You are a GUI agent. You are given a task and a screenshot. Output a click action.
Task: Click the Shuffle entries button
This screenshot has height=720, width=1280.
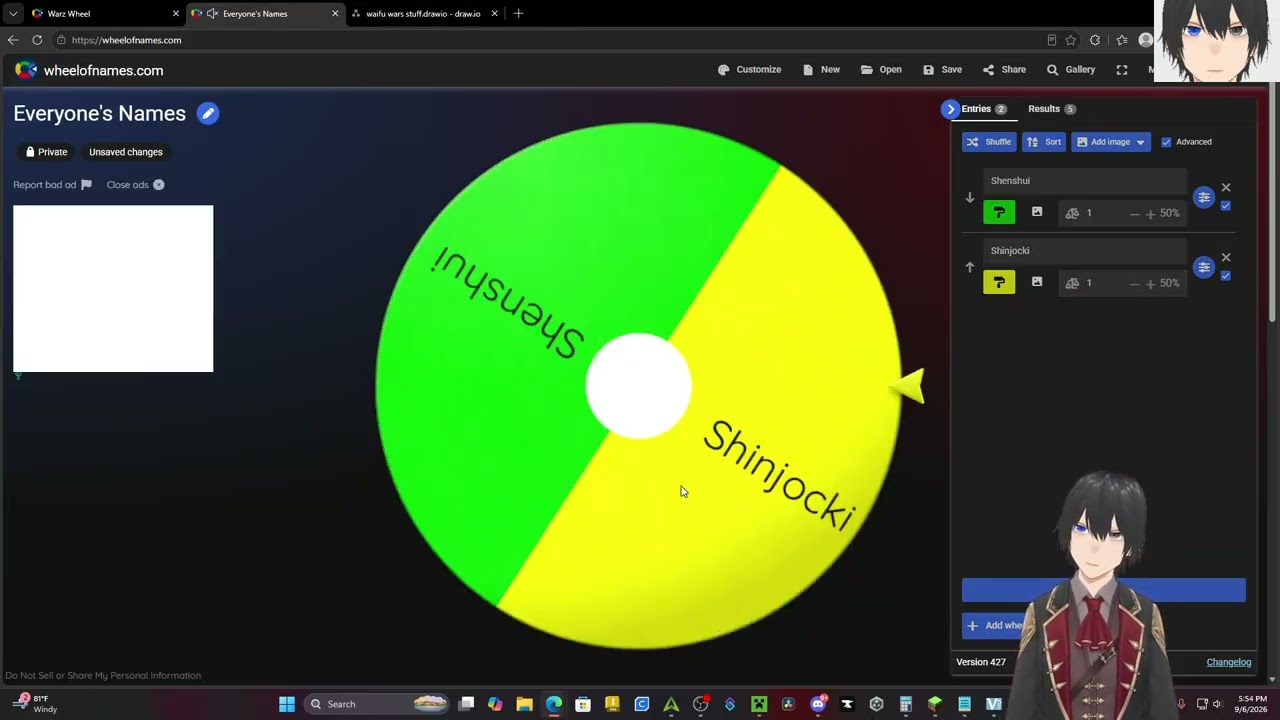point(989,142)
